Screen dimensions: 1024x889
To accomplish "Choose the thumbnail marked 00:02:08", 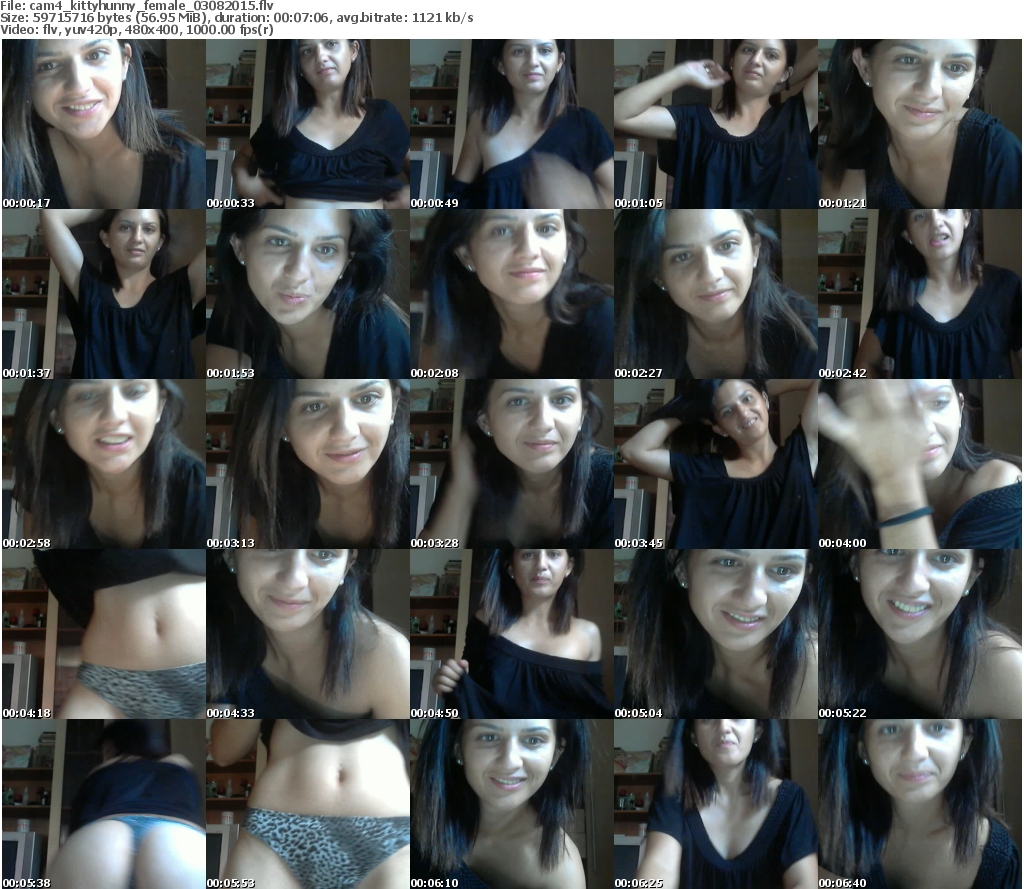I will pyautogui.click(x=512, y=294).
